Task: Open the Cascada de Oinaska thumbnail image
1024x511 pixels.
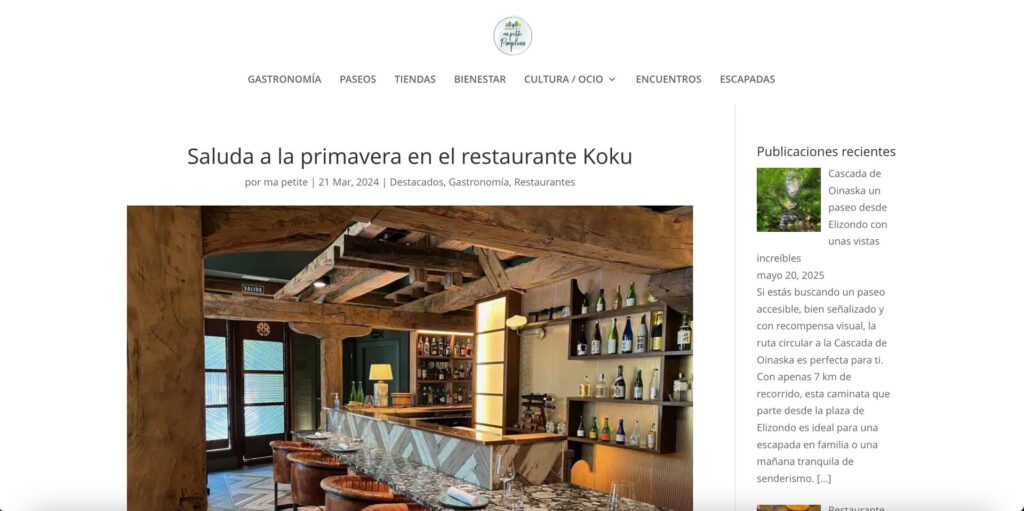Action: click(x=789, y=200)
